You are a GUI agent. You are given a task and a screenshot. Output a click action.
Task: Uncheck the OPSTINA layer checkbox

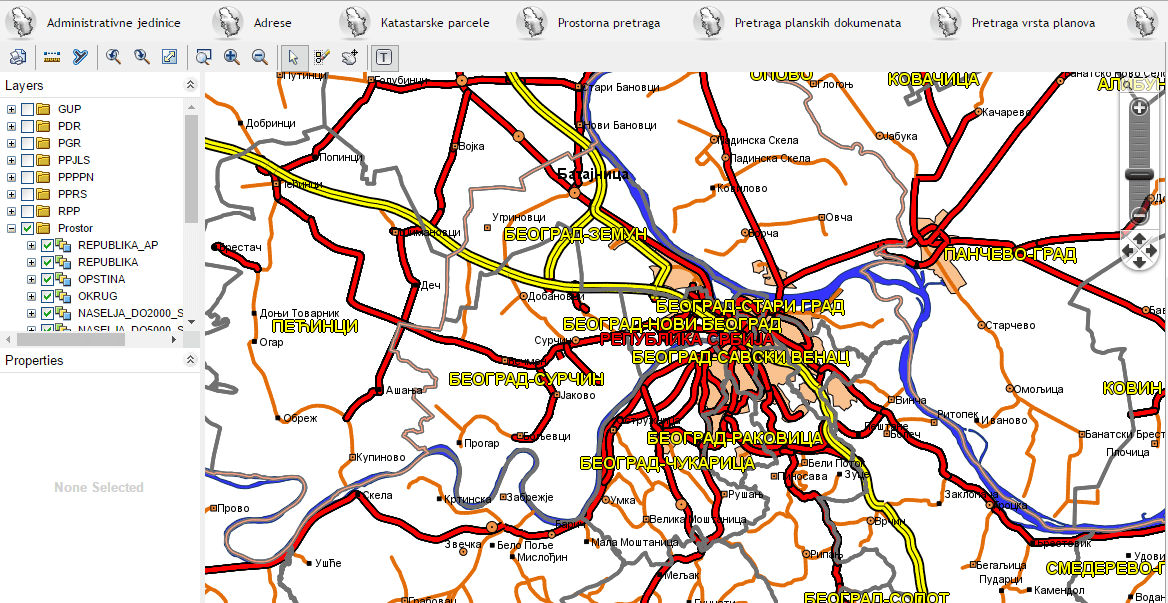click(47, 279)
